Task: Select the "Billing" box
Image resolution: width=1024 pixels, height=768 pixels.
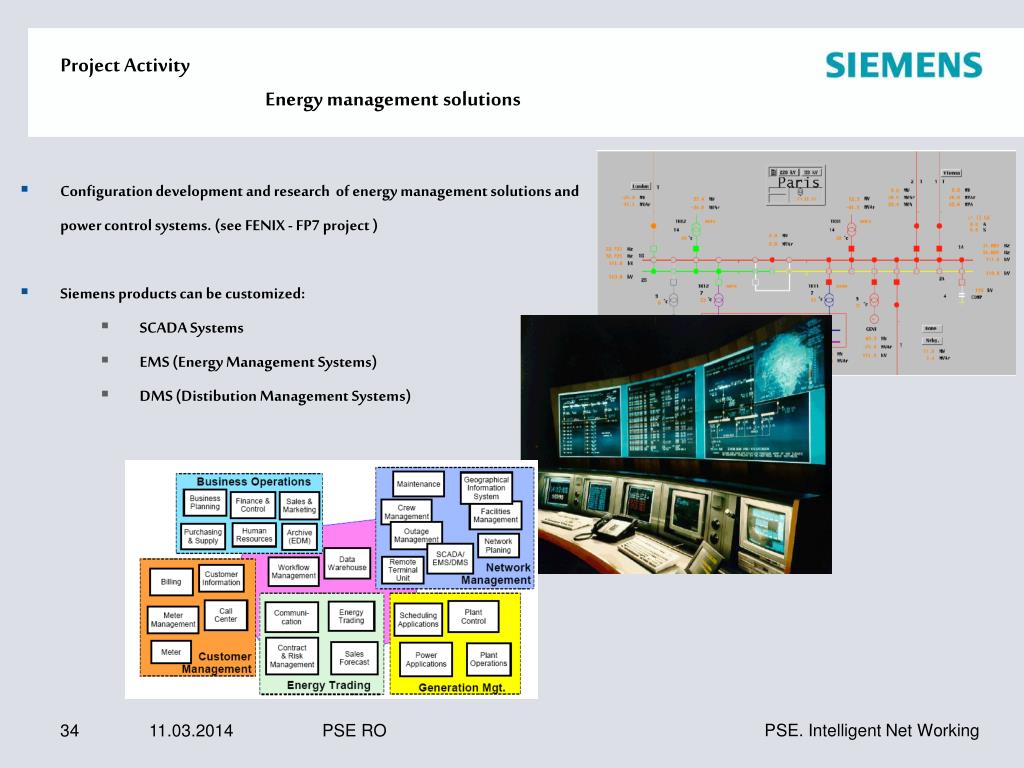Action: pyautogui.click(x=171, y=582)
